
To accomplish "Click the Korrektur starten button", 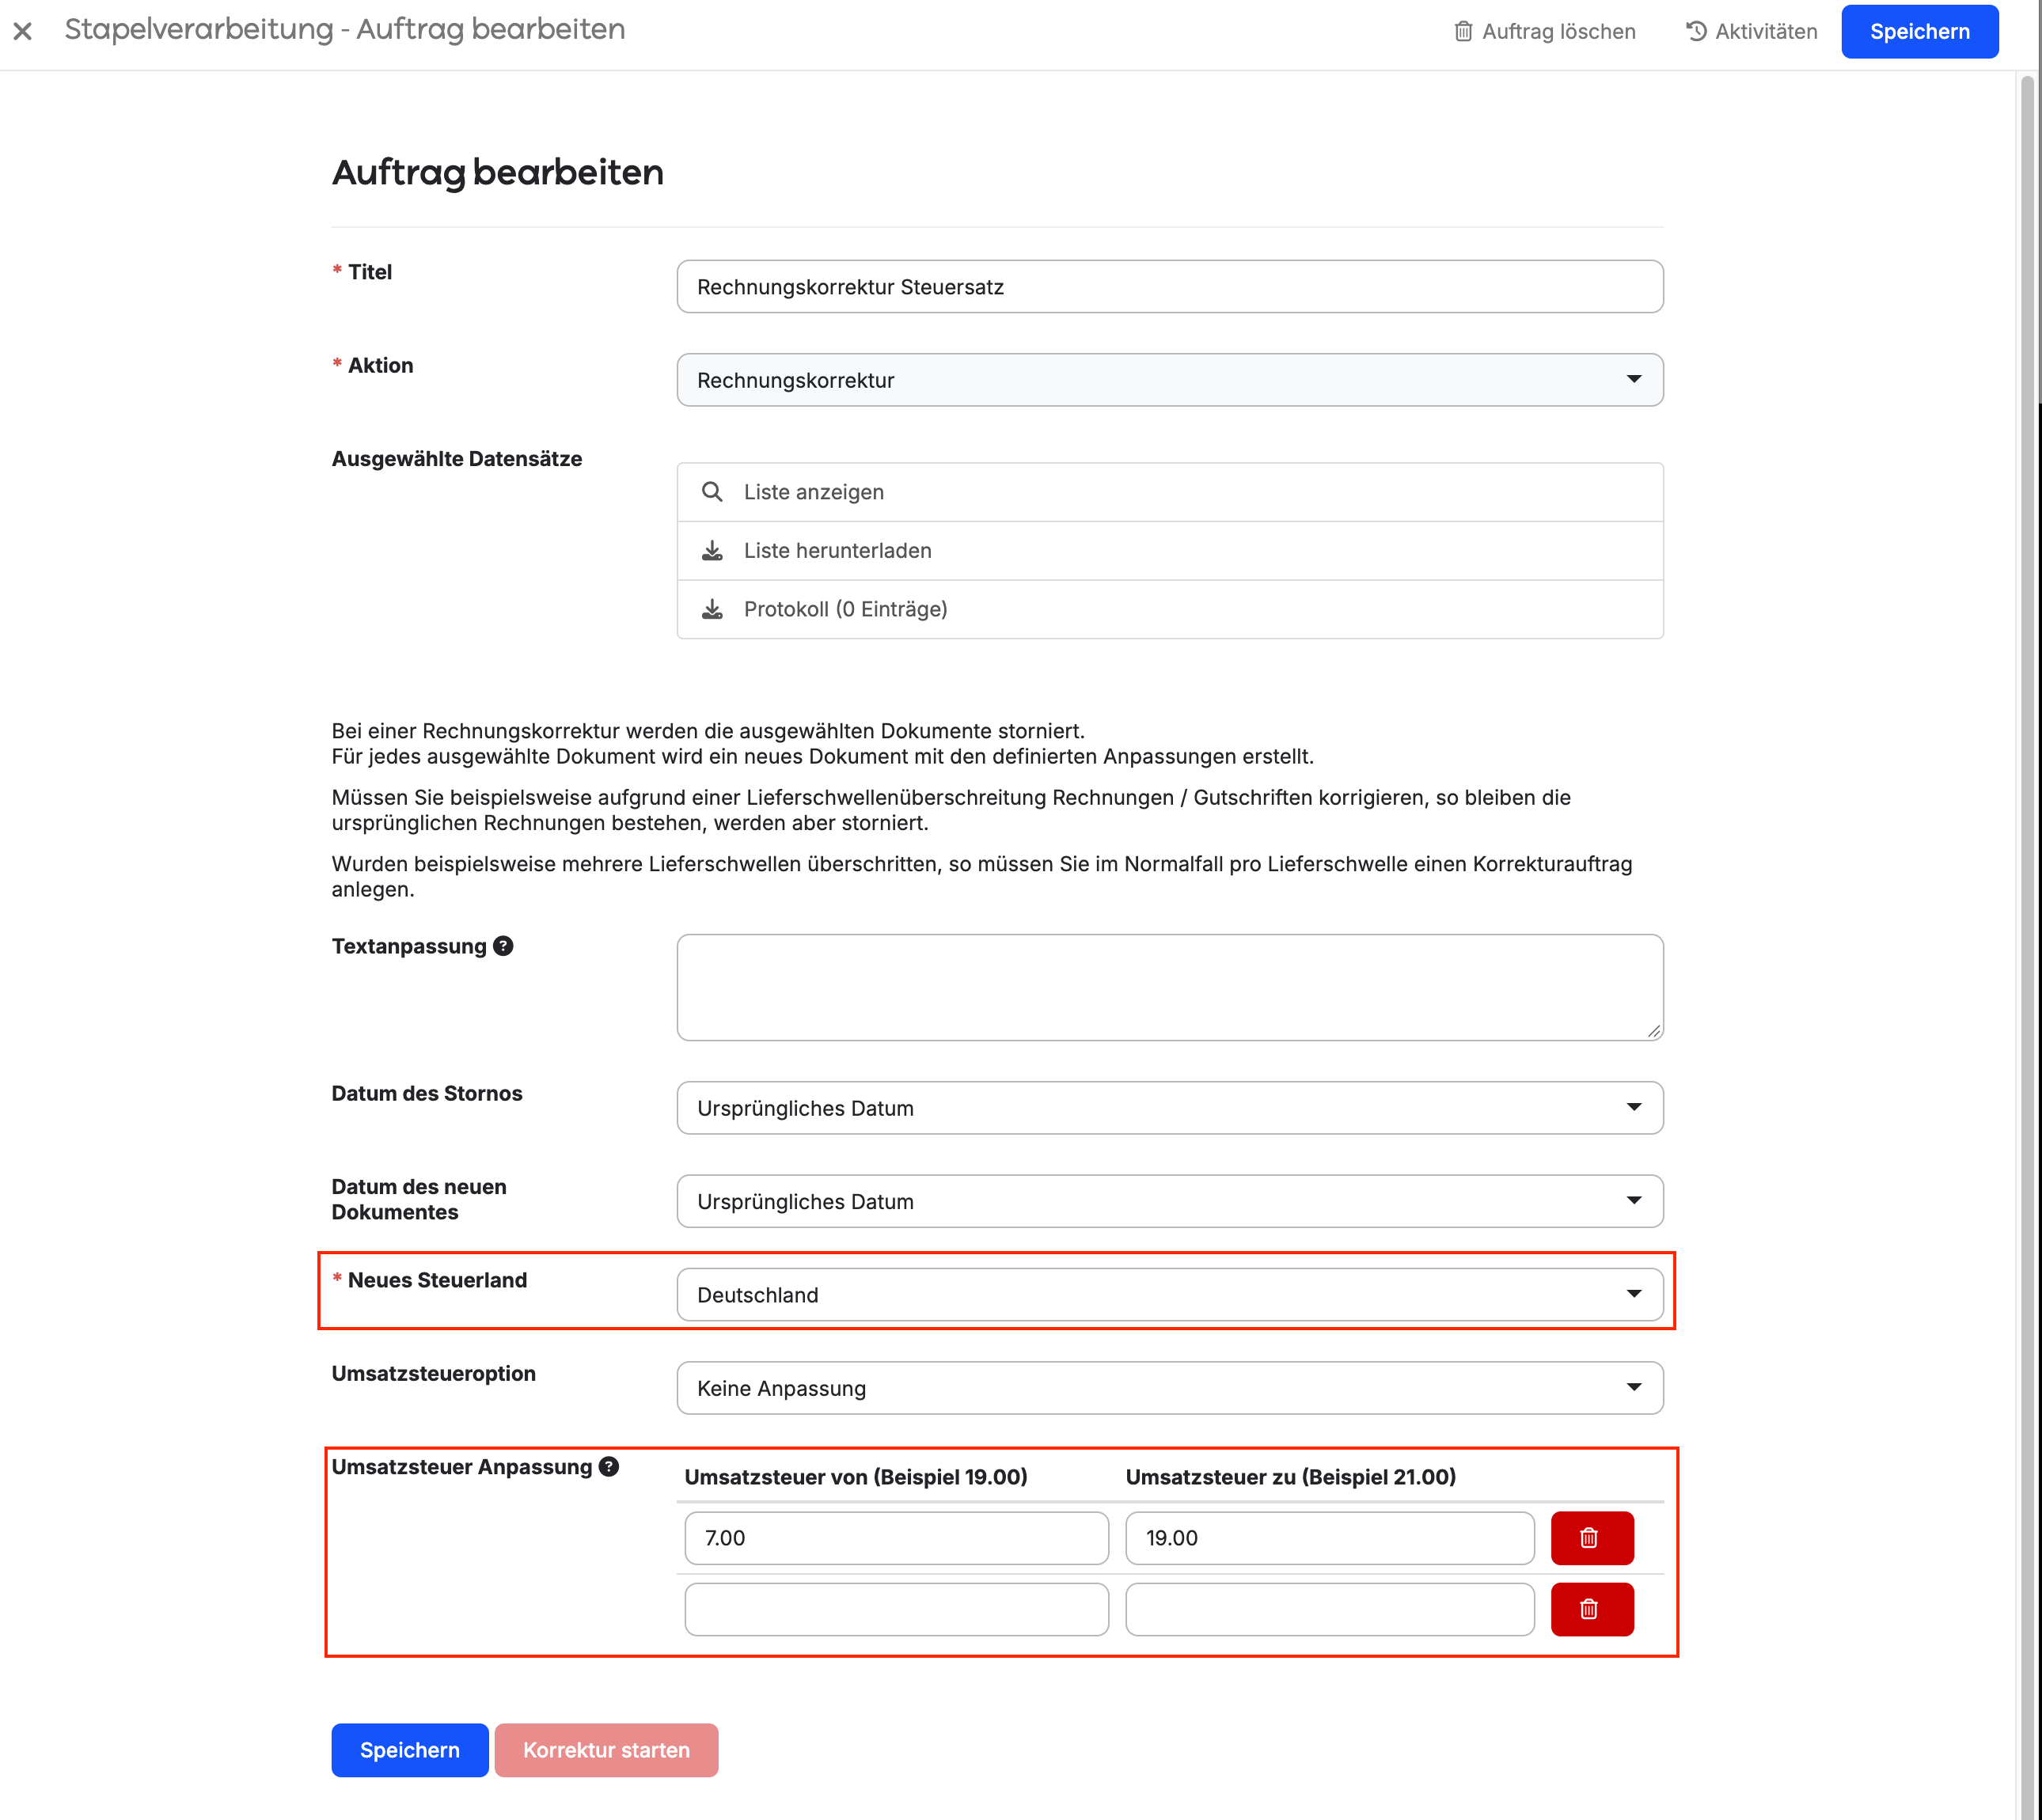I will (x=606, y=1750).
